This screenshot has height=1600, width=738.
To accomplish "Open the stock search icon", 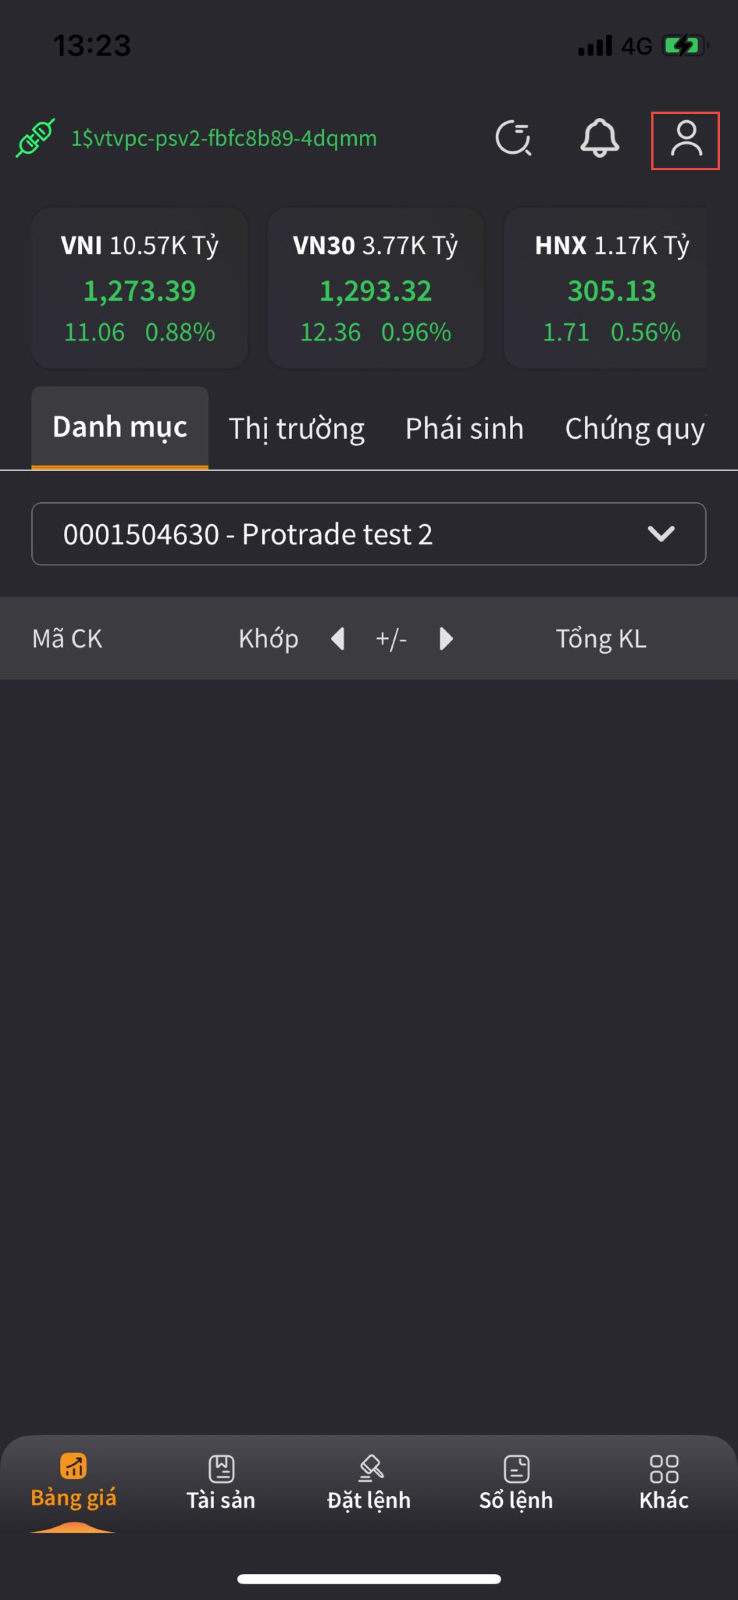I will click(514, 139).
